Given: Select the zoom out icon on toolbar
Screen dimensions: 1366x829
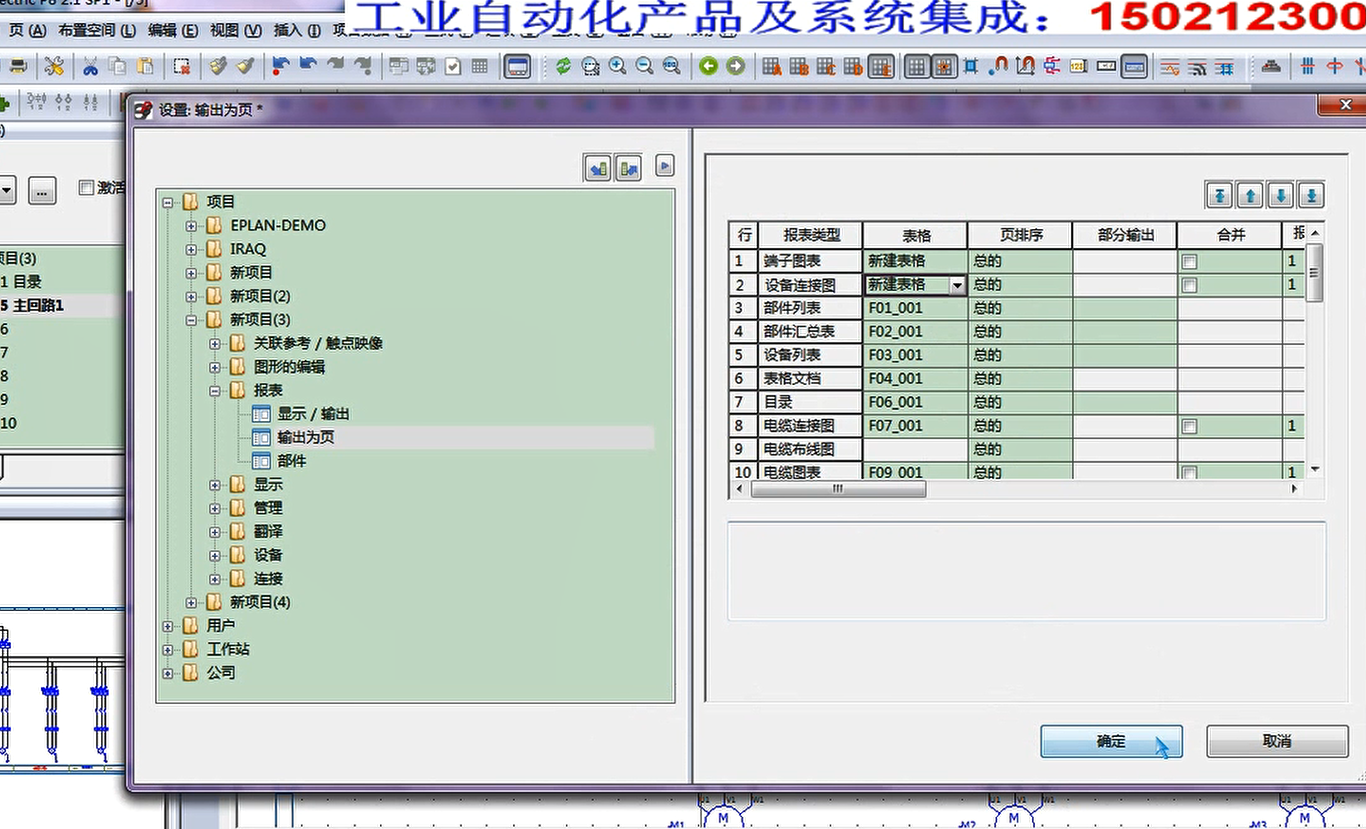Looking at the screenshot, I should 643,67.
